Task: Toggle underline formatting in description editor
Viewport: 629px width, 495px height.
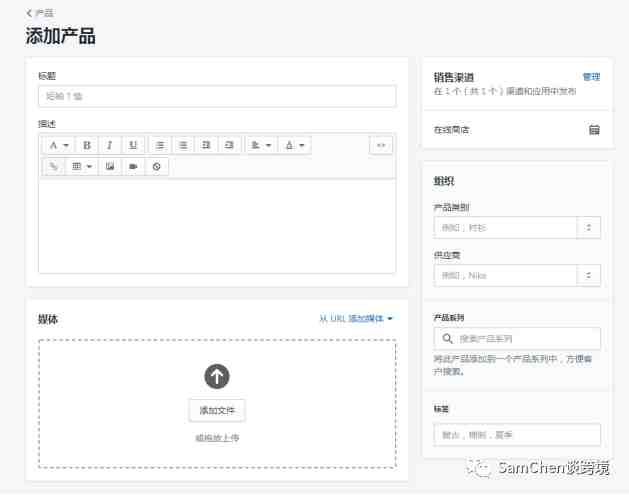Action: pos(133,145)
